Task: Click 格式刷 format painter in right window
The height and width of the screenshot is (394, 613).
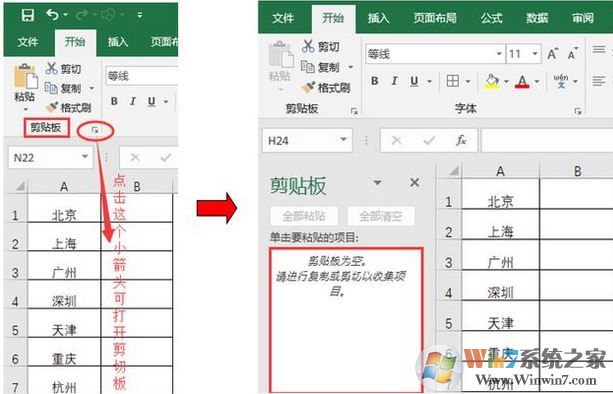Action: coord(326,88)
